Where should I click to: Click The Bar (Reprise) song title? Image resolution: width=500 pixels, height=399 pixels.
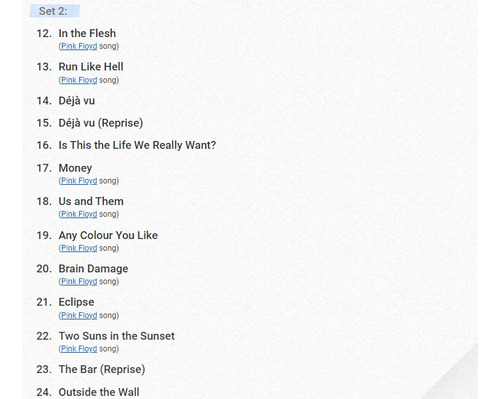point(102,369)
